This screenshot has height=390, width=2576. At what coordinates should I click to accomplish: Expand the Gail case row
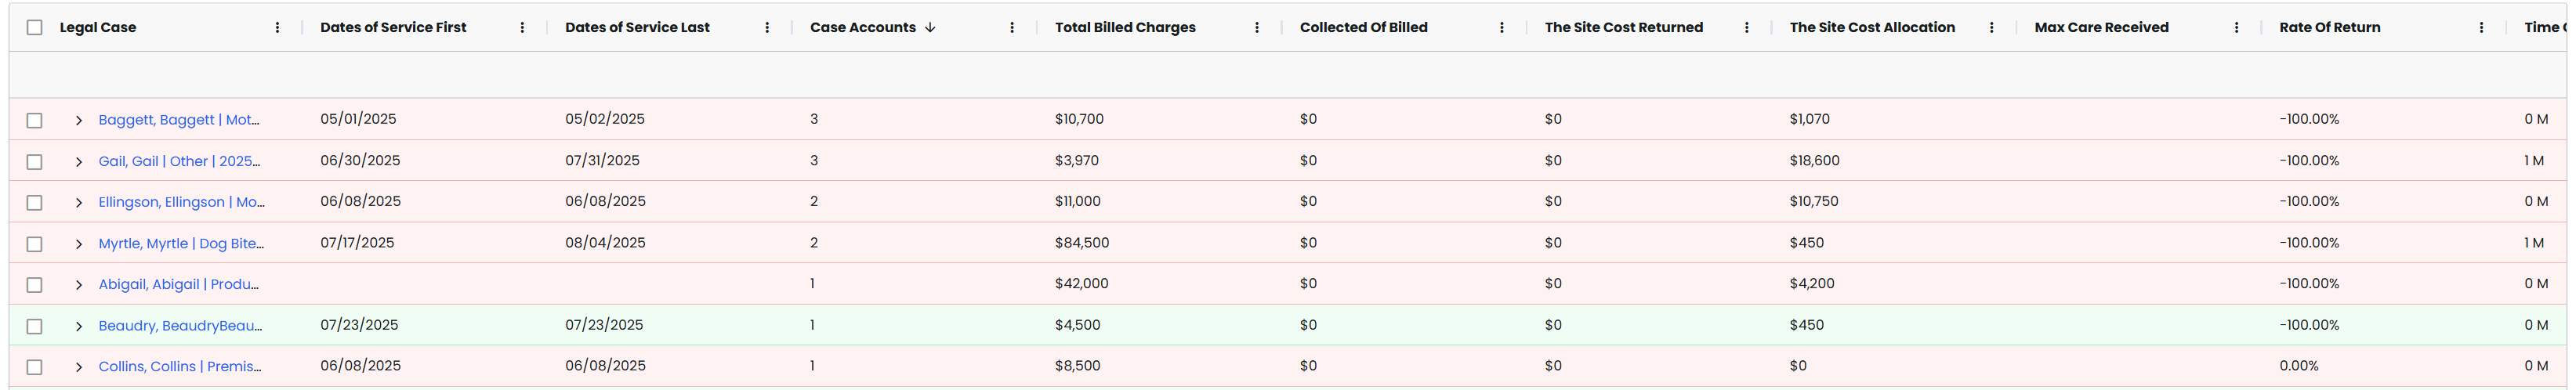click(79, 162)
